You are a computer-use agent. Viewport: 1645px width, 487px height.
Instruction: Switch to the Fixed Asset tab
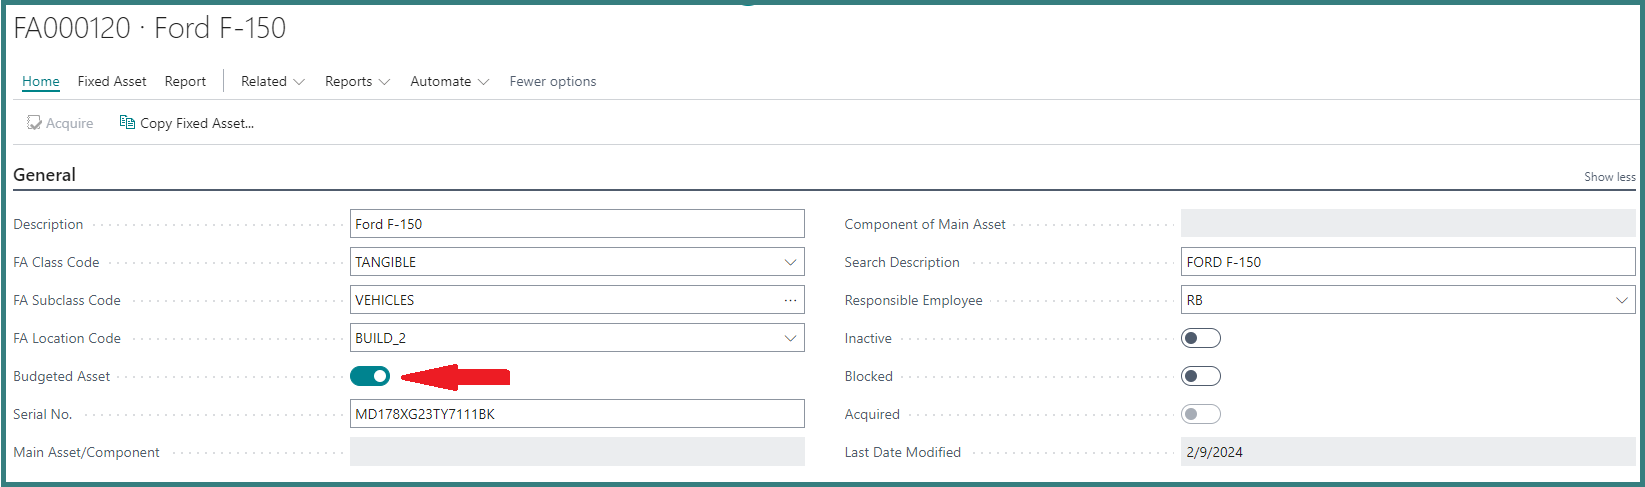[112, 81]
